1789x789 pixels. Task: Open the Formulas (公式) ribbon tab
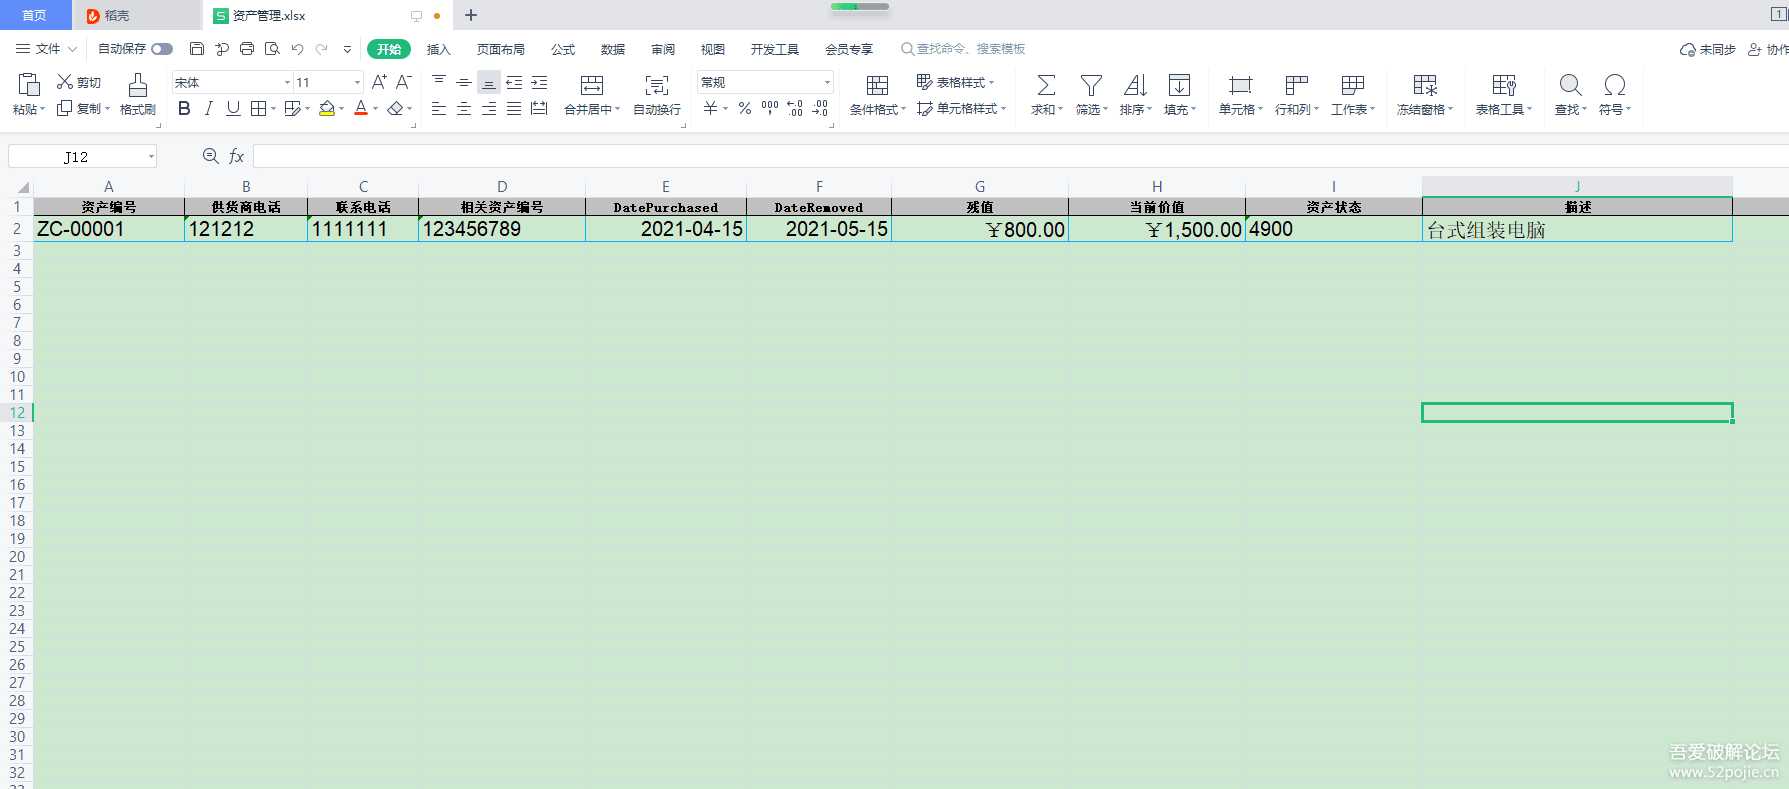pyautogui.click(x=563, y=49)
